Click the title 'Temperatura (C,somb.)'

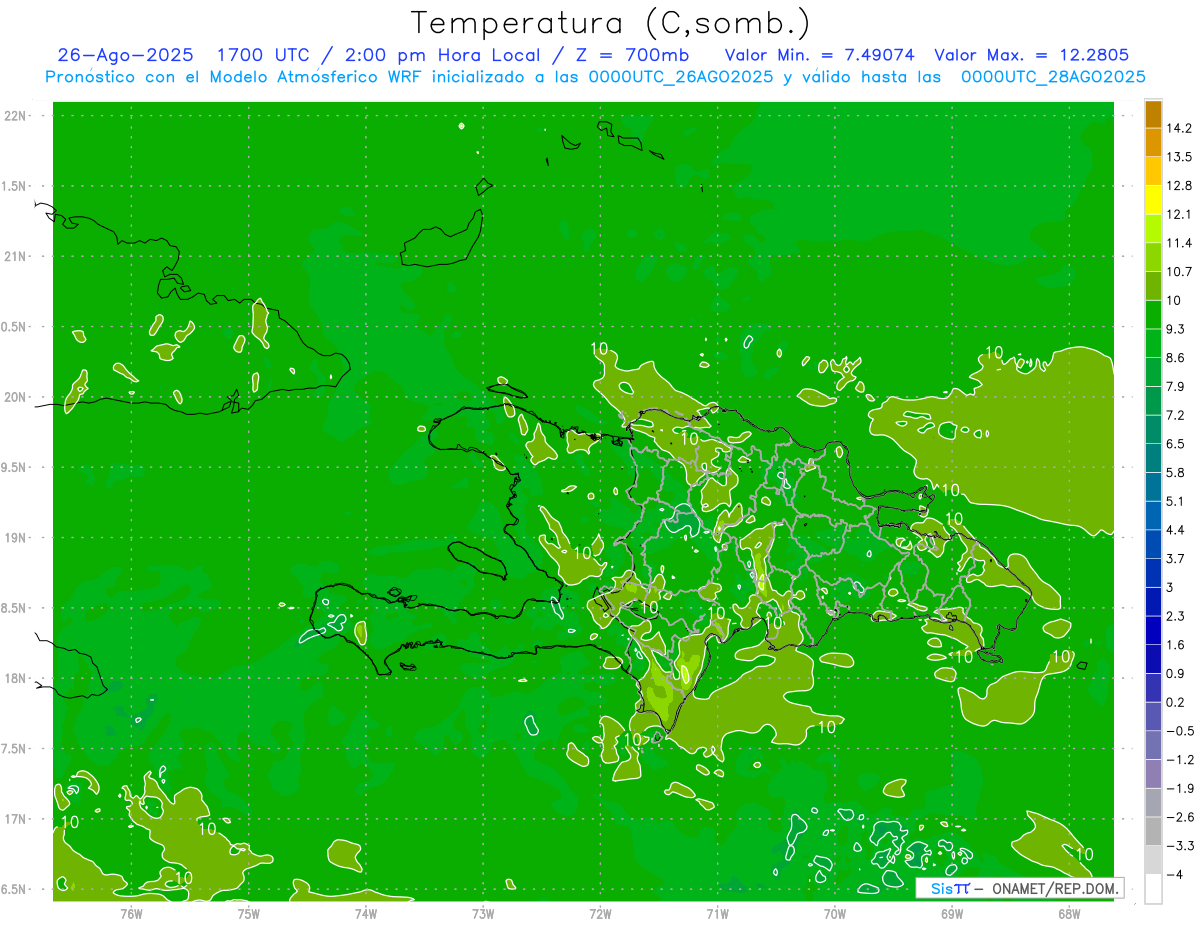611,24
